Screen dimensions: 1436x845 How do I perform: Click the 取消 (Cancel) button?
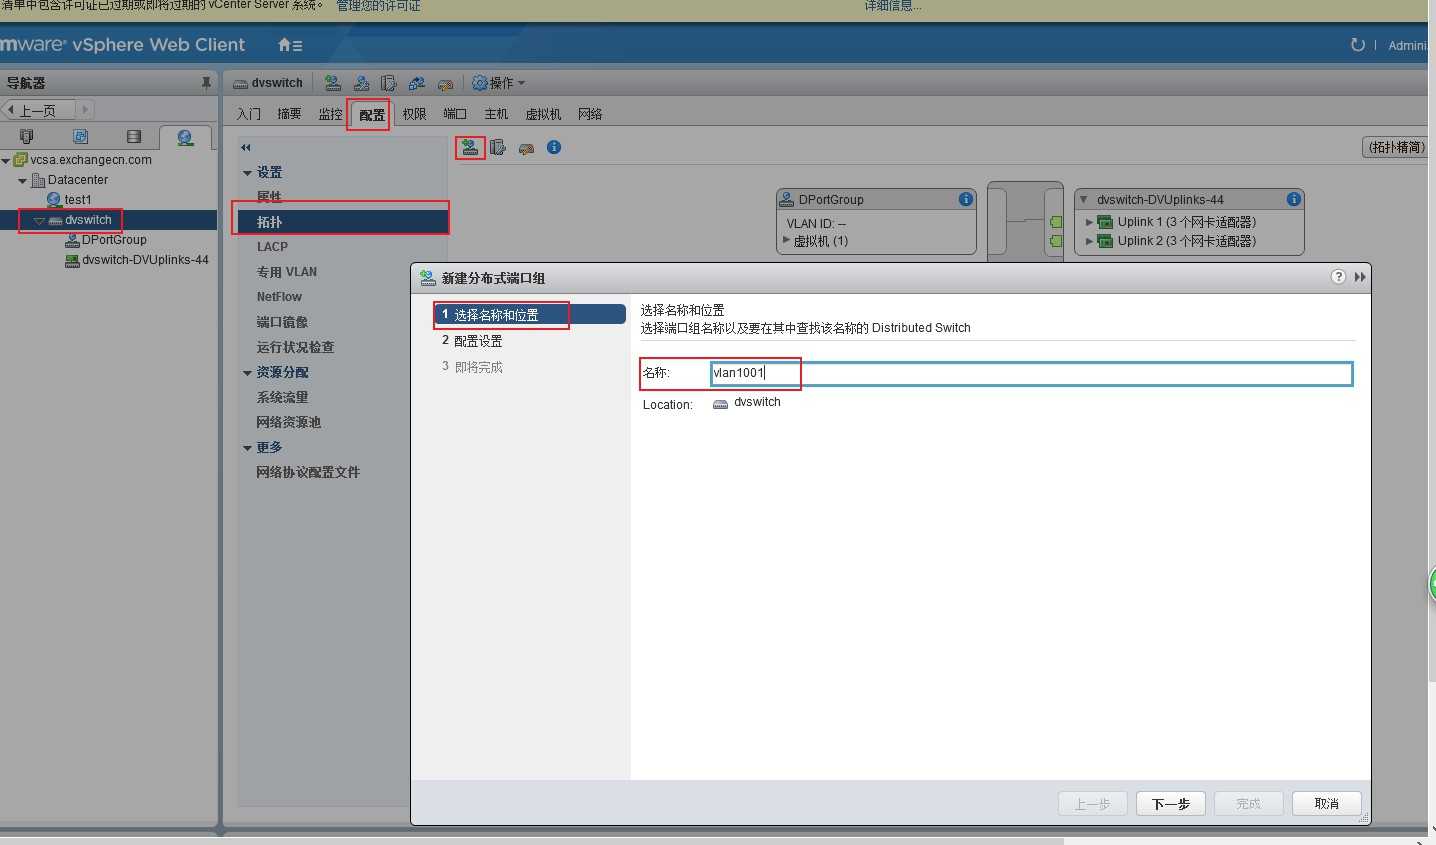click(1326, 804)
